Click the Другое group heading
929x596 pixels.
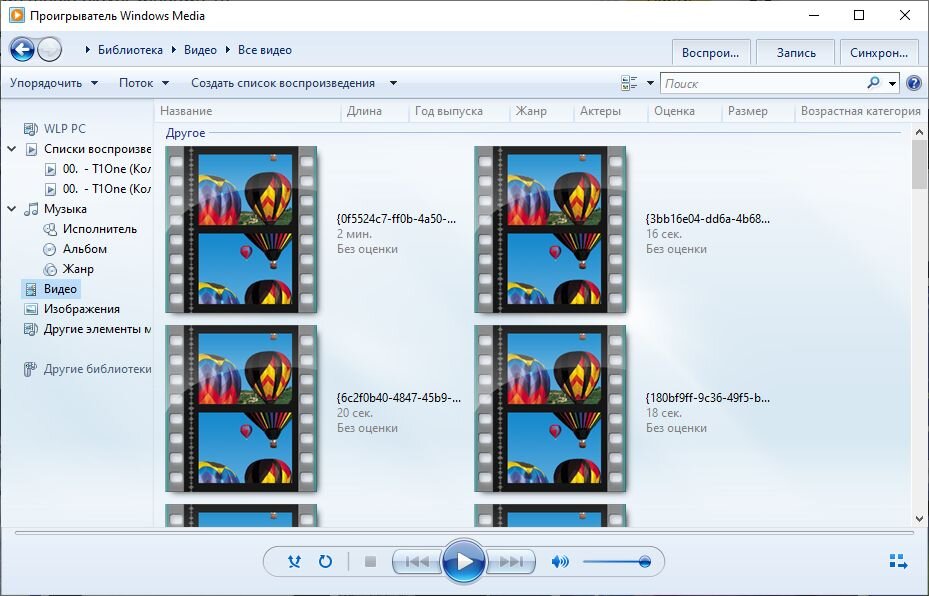(x=185, y=133)
